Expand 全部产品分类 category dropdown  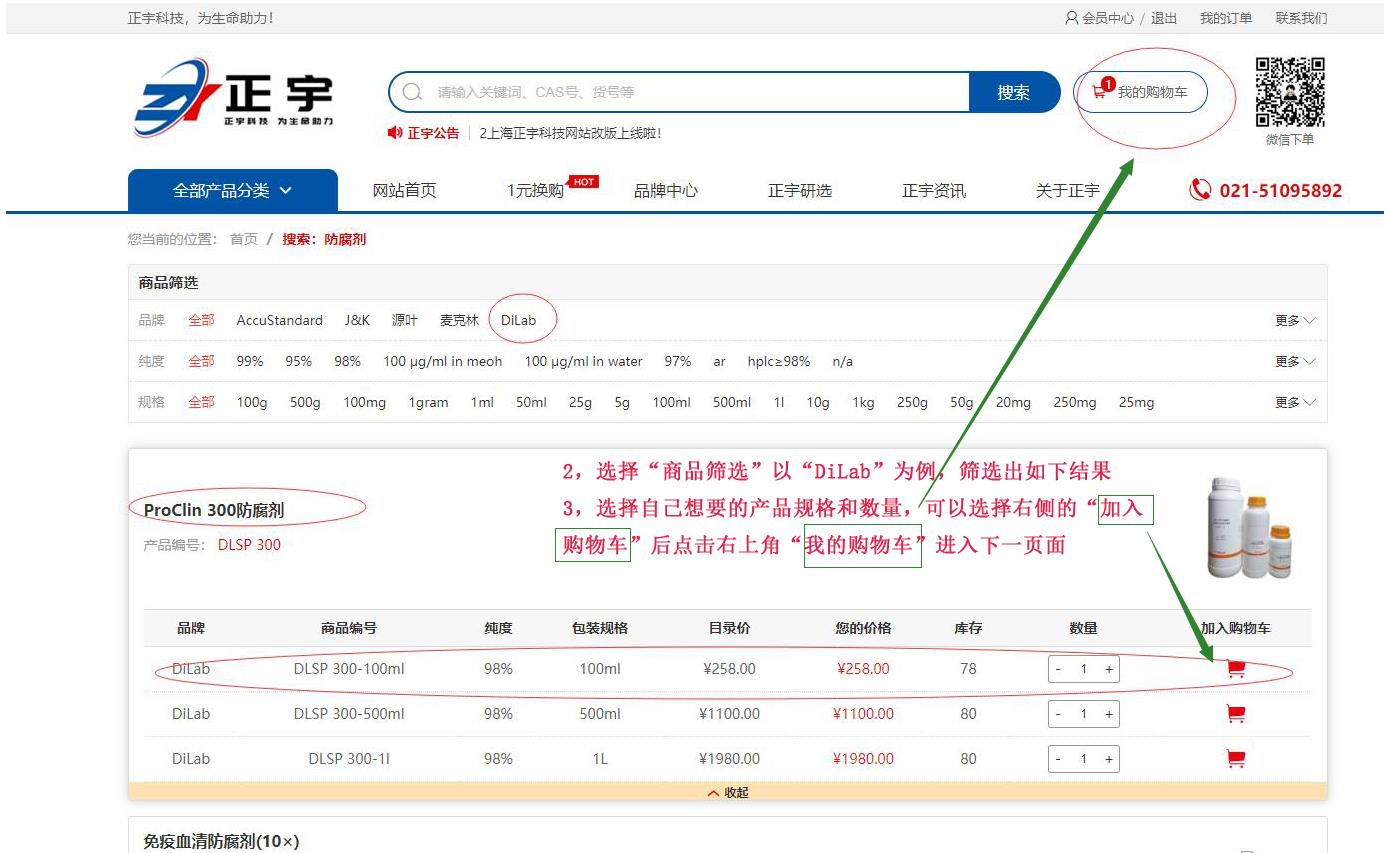233,190
